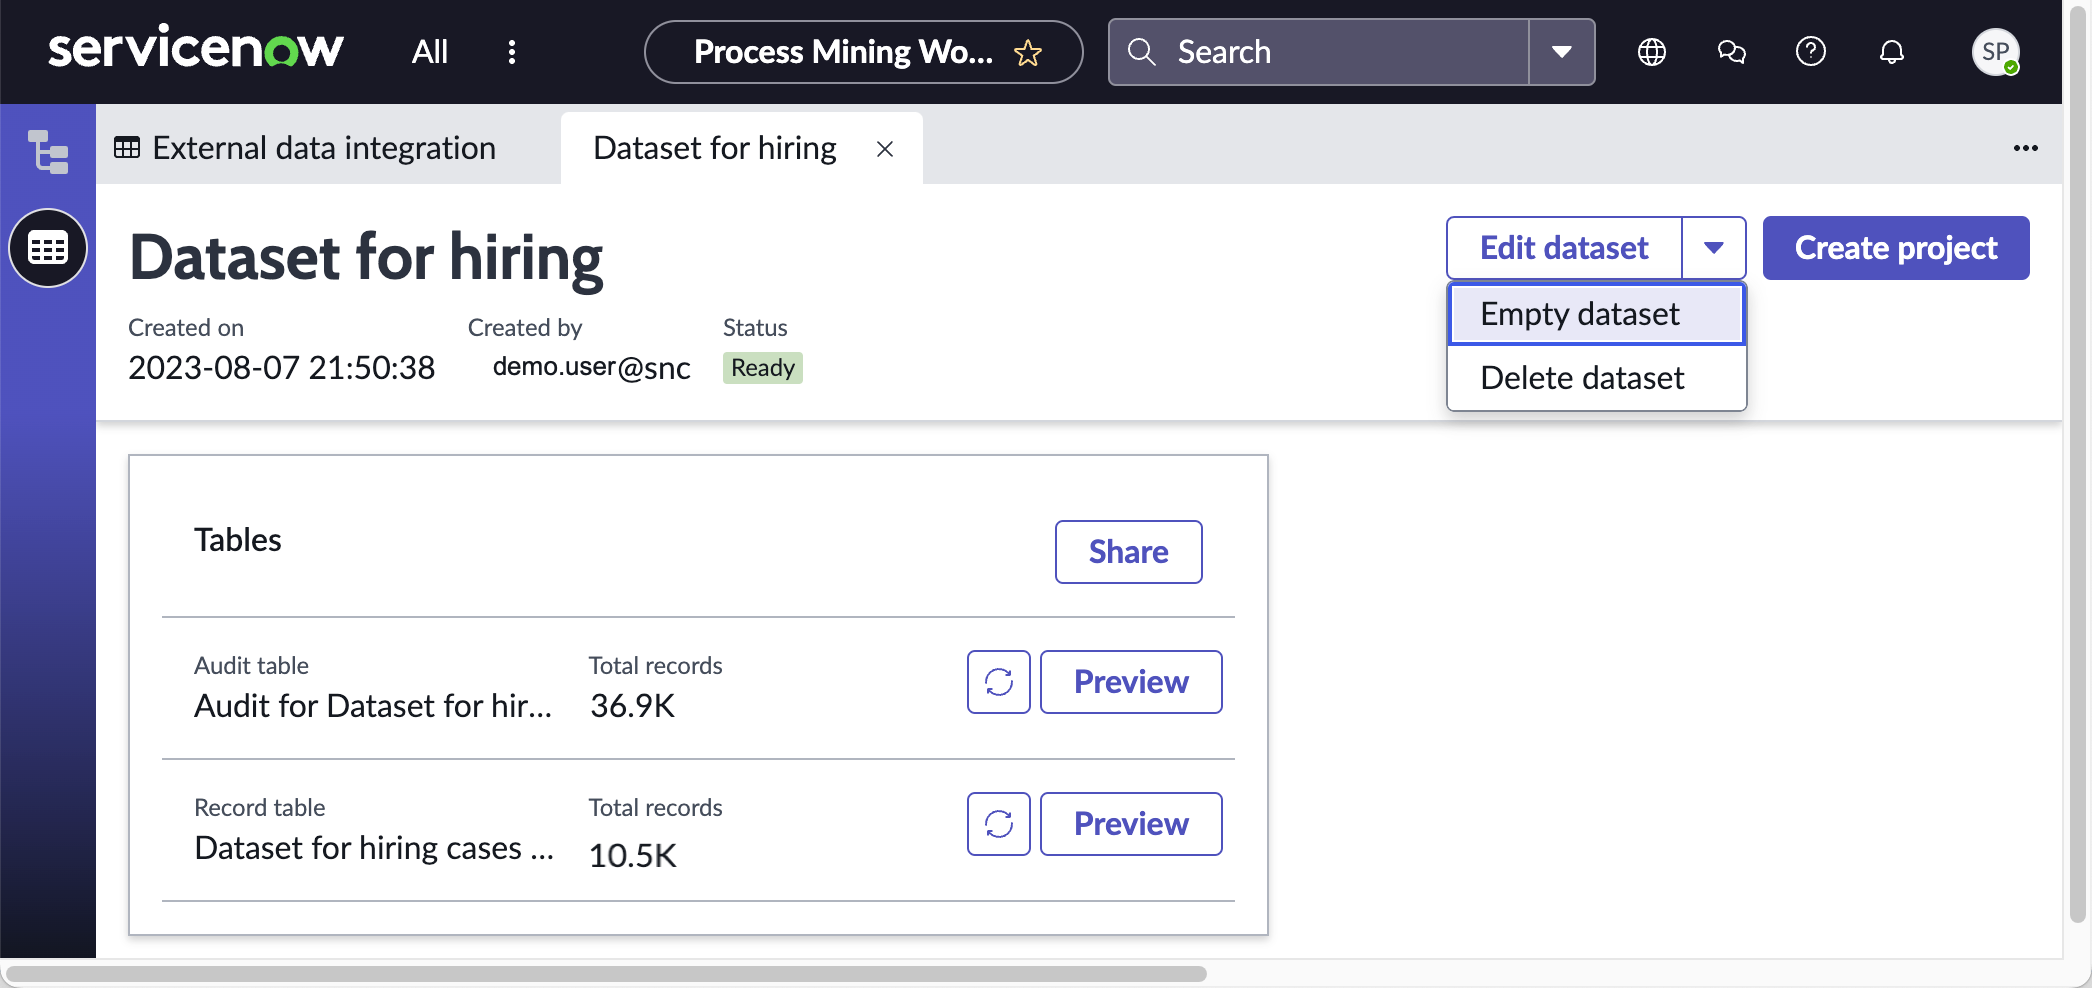Screen dimensions: 2092x988
Task: Click the vertical scrollbar on the right
Action: 2078,464
